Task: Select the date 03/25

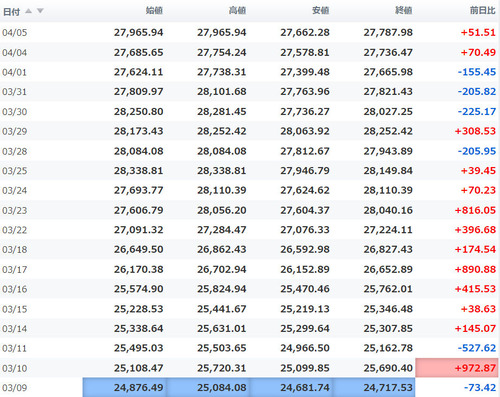Action: tap(14, 171)
